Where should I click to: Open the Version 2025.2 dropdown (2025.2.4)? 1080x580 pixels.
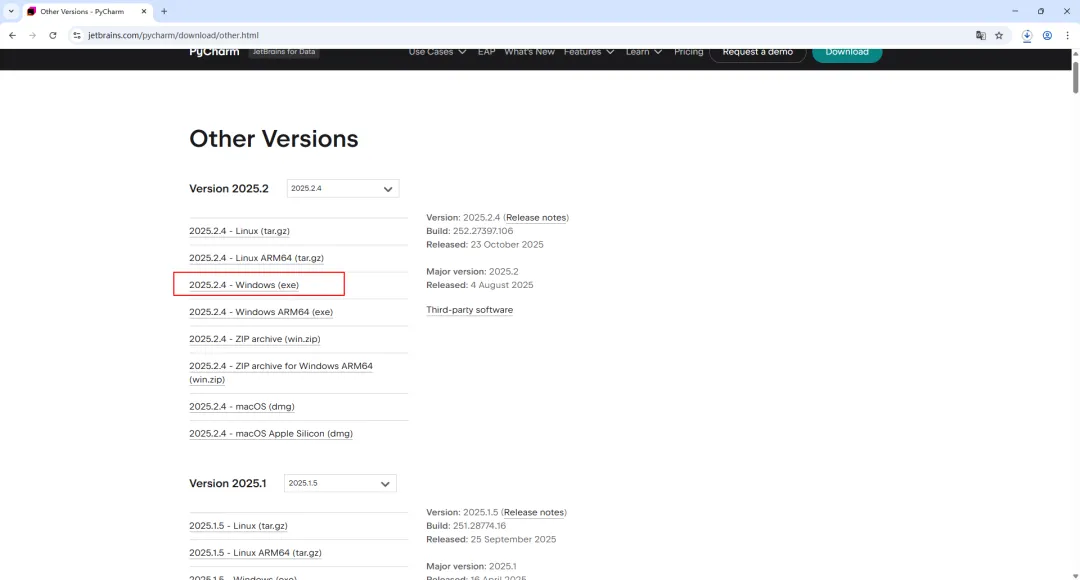pos(342,188)
